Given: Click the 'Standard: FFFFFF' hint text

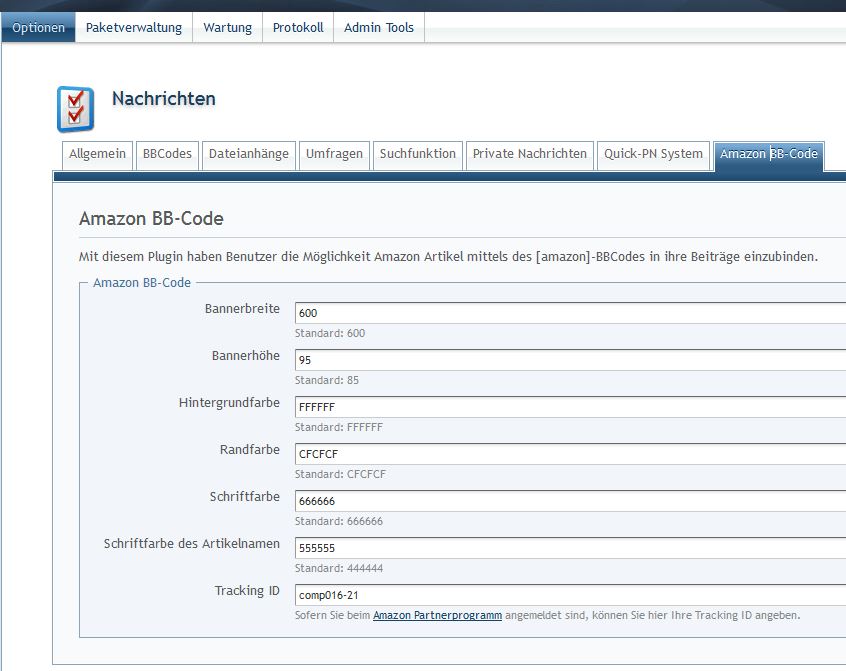Looking at the screenshot, I should [x=339, y=427].
